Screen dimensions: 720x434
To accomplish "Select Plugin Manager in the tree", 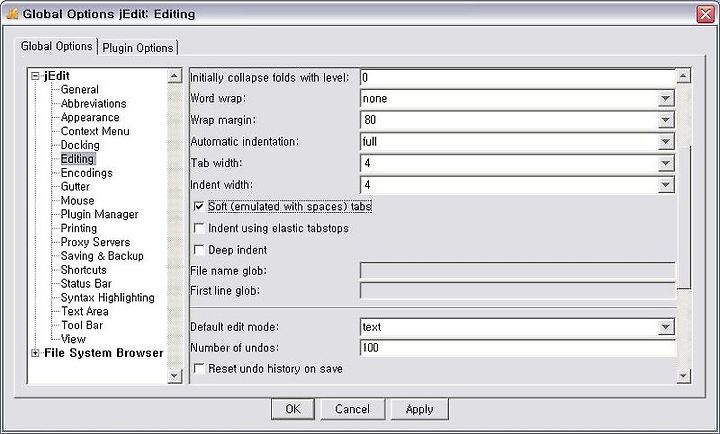I will click(99, 214).
